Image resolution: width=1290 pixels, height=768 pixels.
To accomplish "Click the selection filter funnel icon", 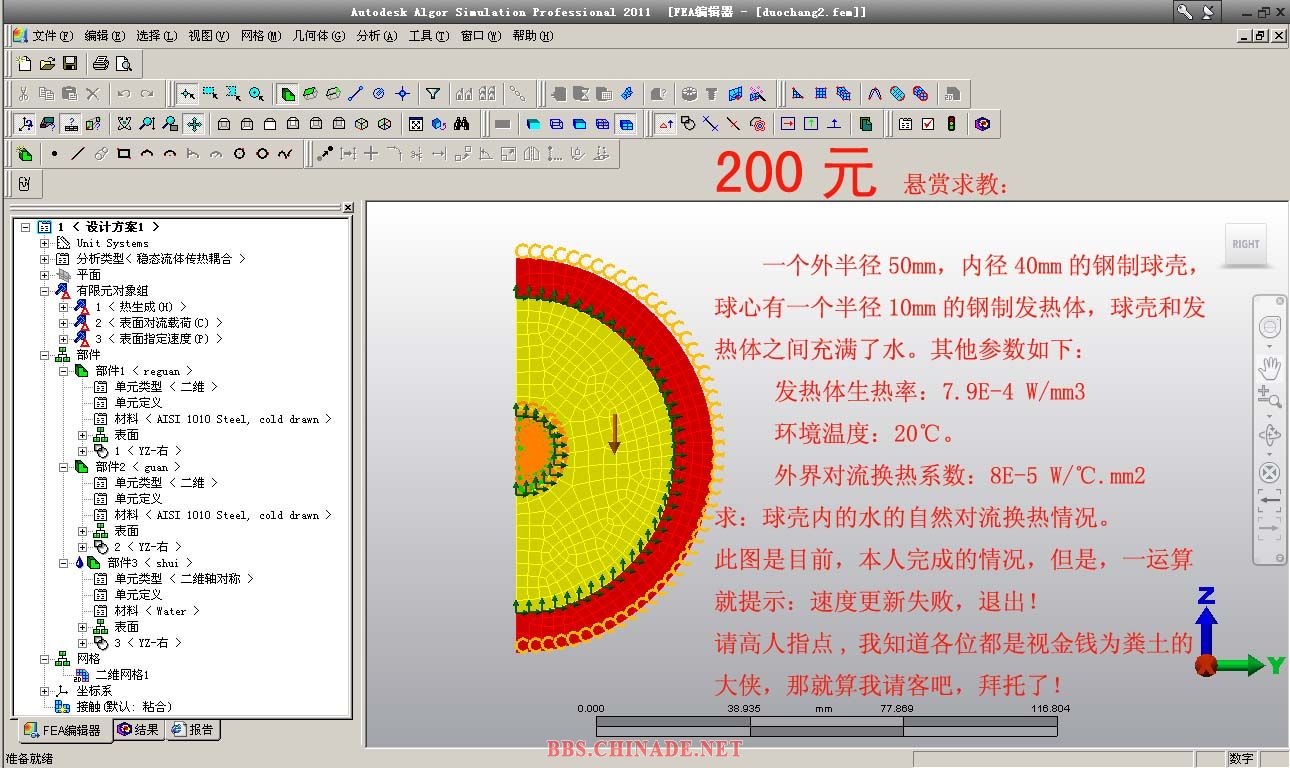I will pos(432,94).
